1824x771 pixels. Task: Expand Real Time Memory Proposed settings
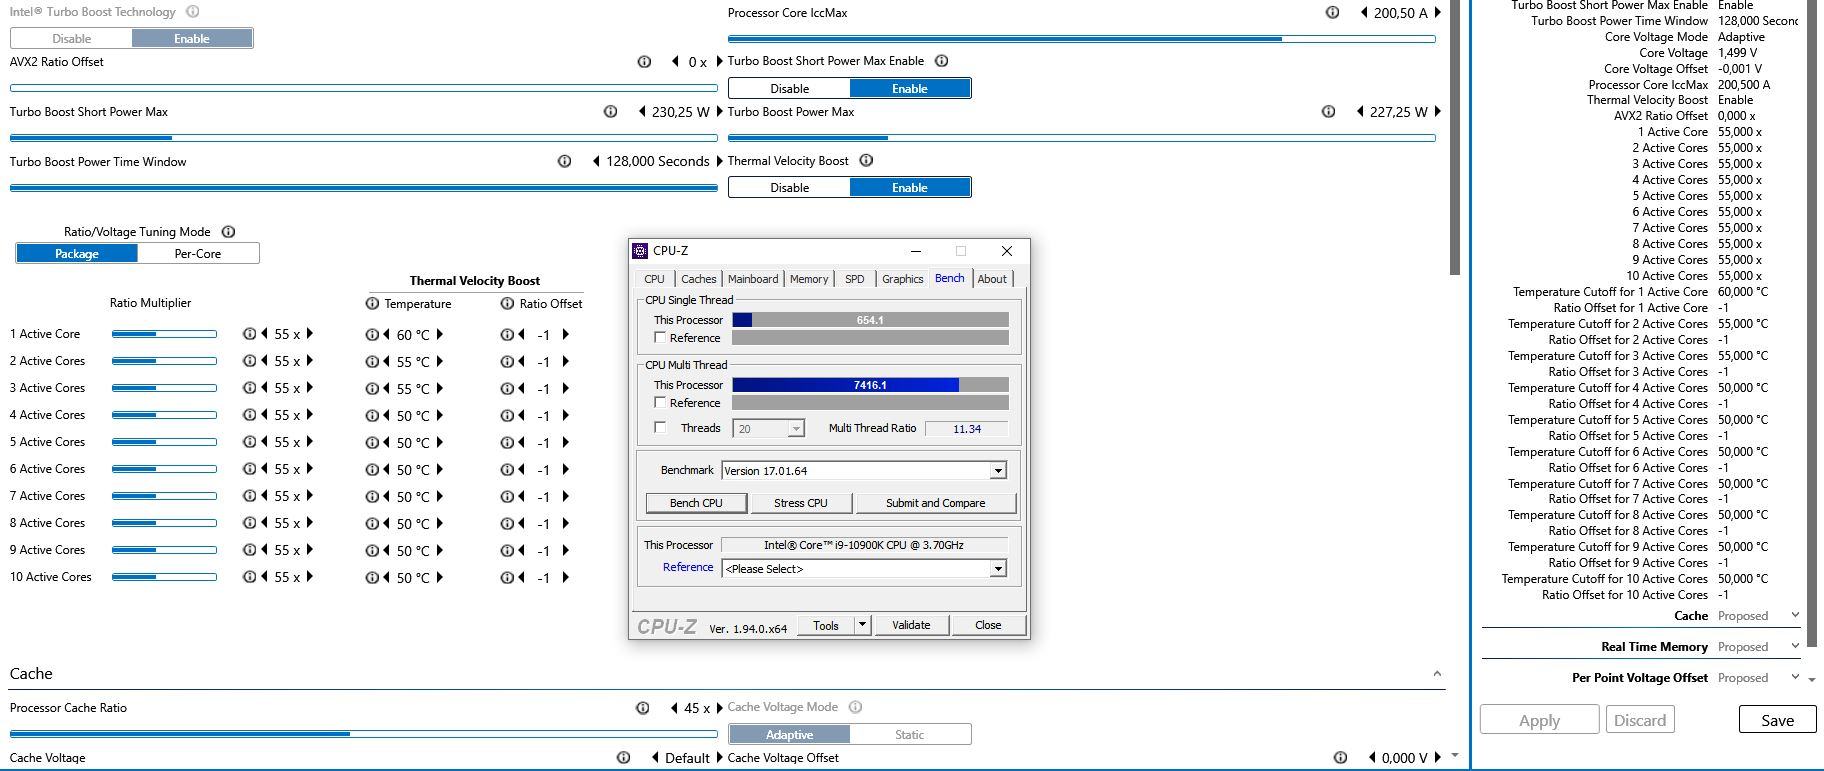(x=1795, y=646)
